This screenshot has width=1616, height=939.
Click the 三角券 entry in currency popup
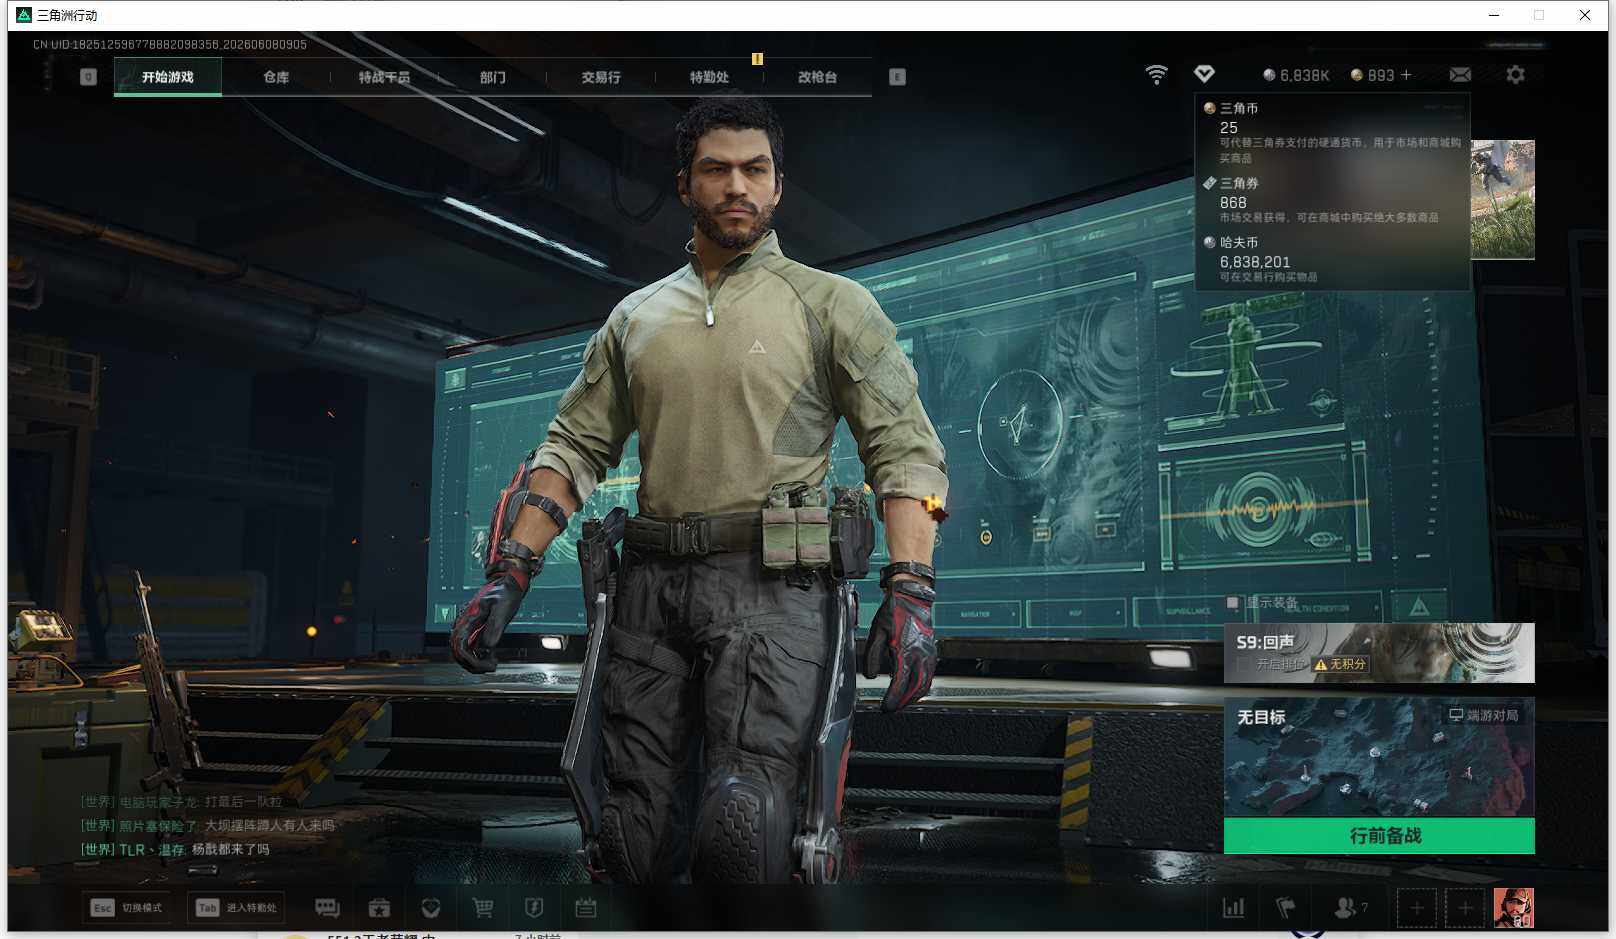(x=1333, y=200)
